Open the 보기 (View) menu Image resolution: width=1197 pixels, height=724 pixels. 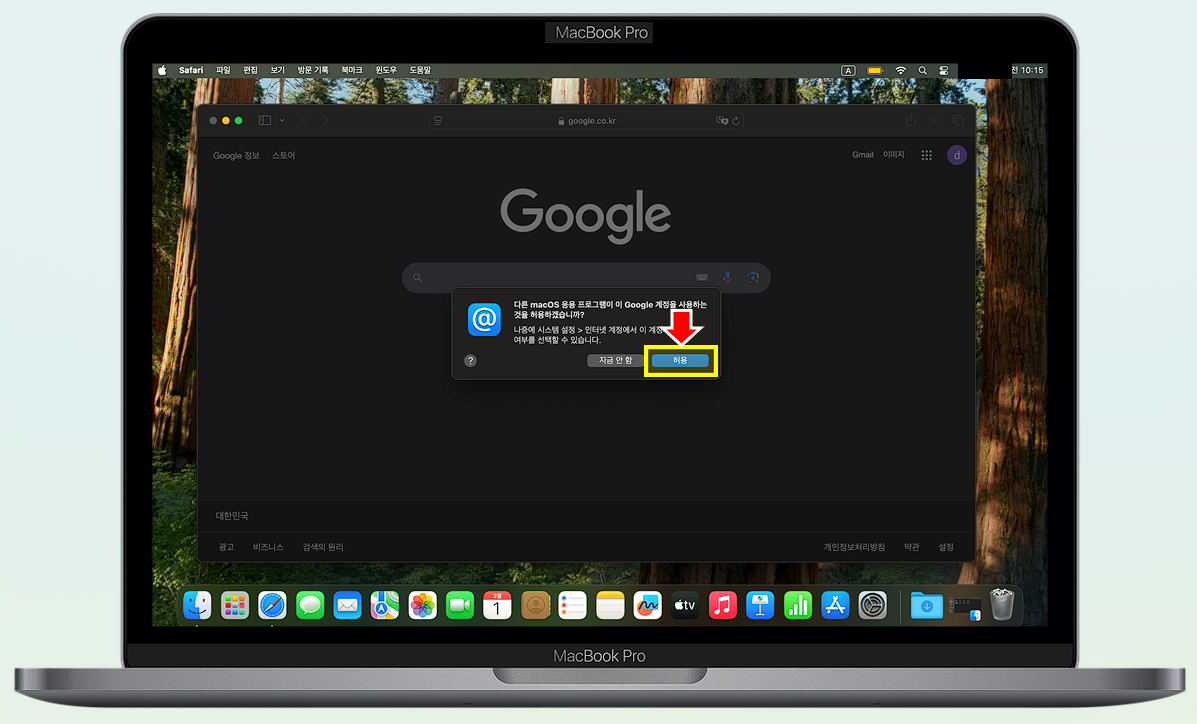point(277,70)
